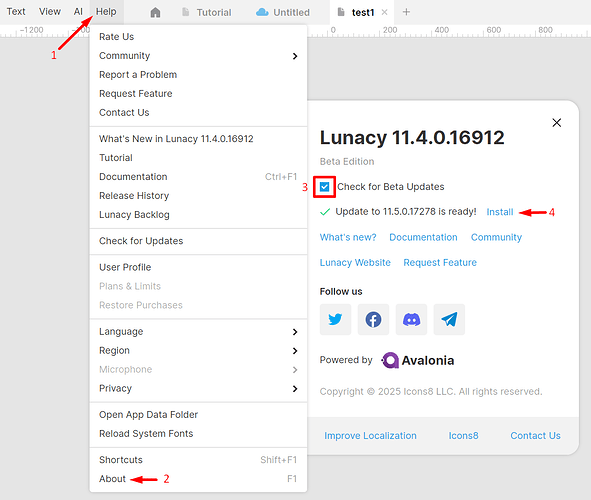
Task: Expand the Privacy submenu
Action: [x=198, y=388]
